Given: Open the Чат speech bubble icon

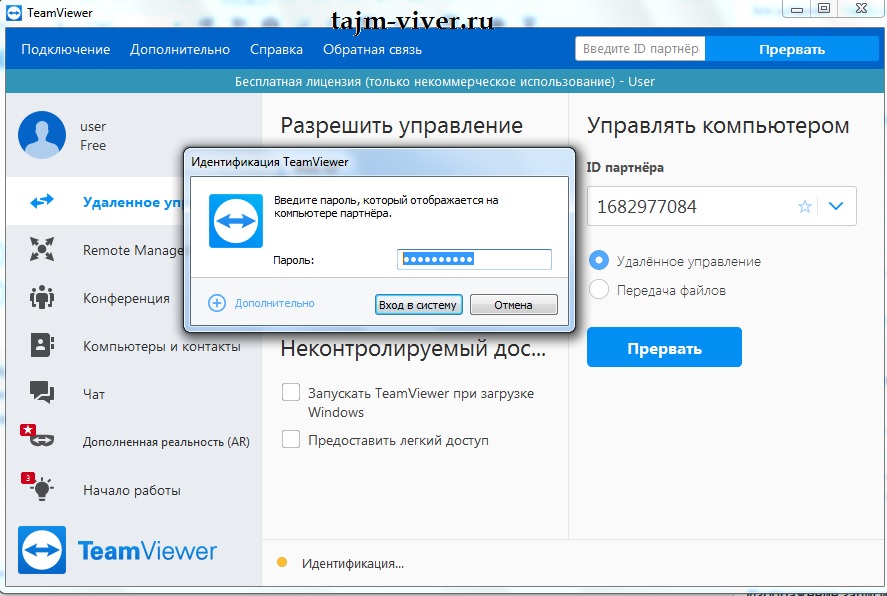Looking at the screenshot, I should 42,393.
